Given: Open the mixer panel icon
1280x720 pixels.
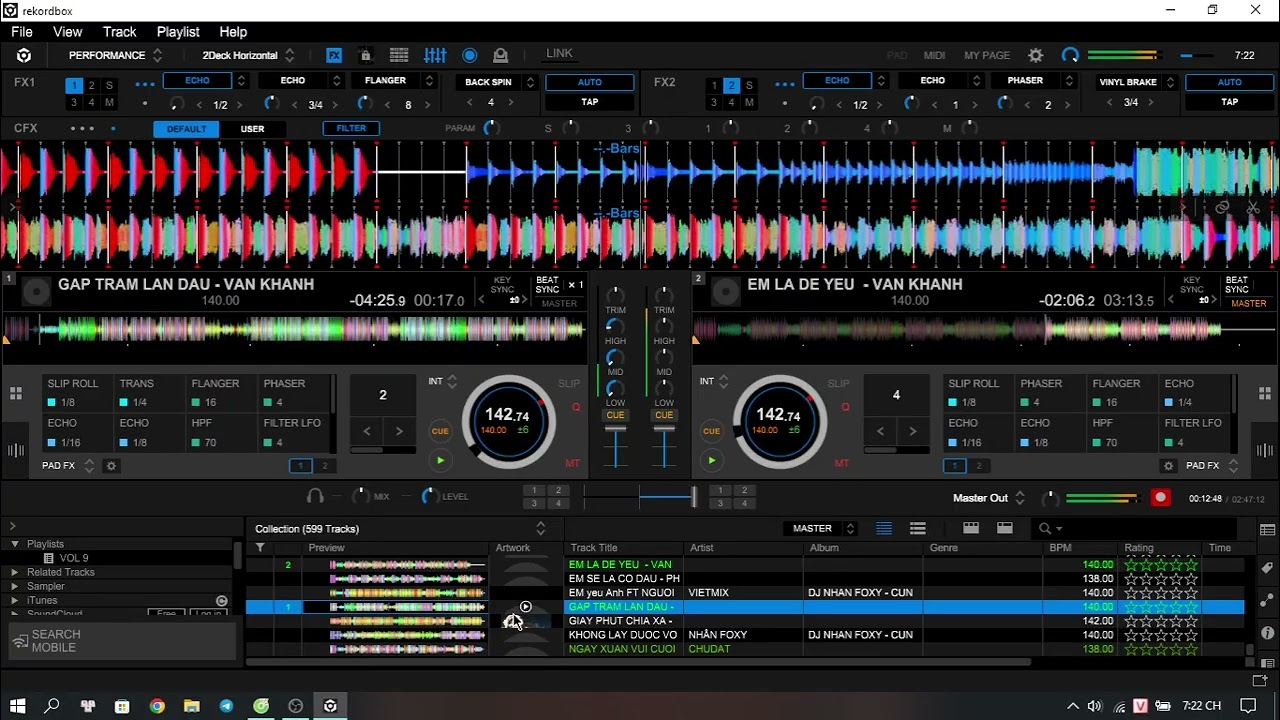Looking at the screenshot, I should (435, 56).
